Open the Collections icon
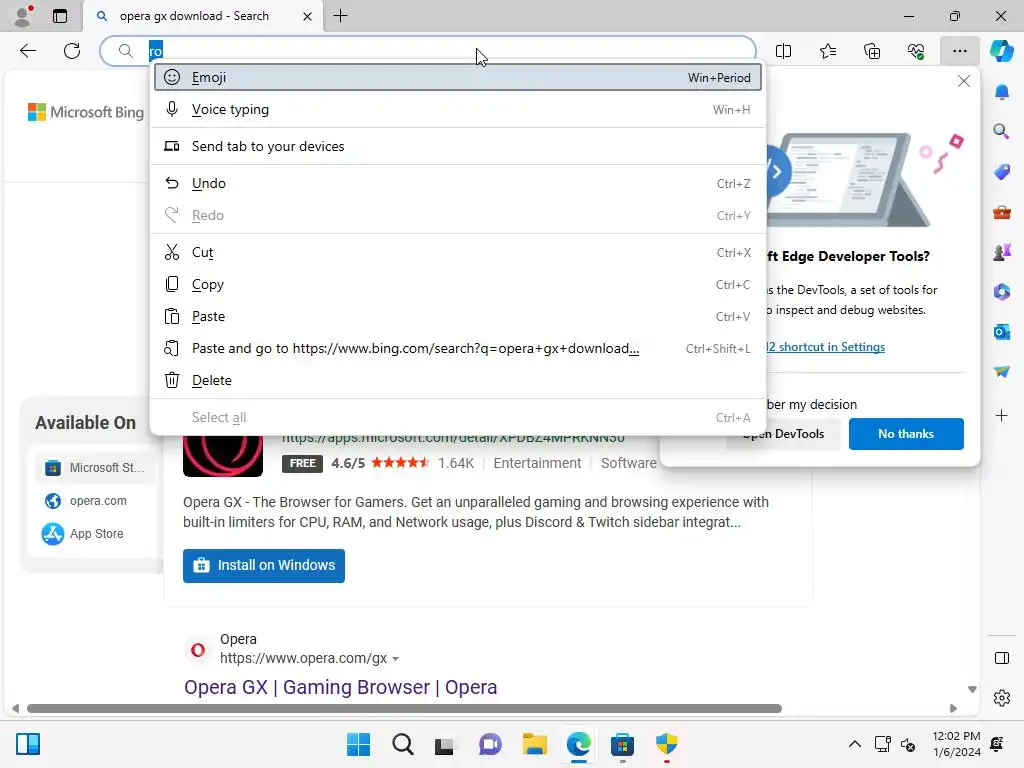Viewport: 1024px width, 768px height. (872, 51)
